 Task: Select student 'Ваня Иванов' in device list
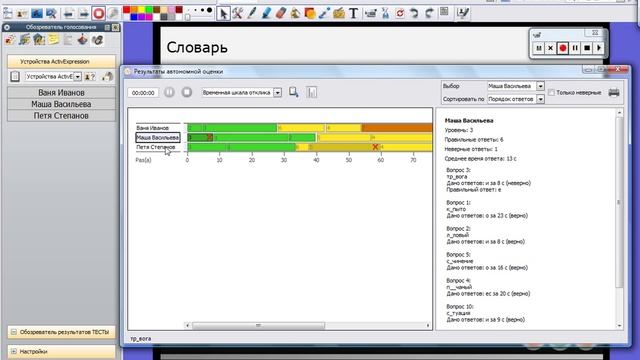[x=61, y=93]
